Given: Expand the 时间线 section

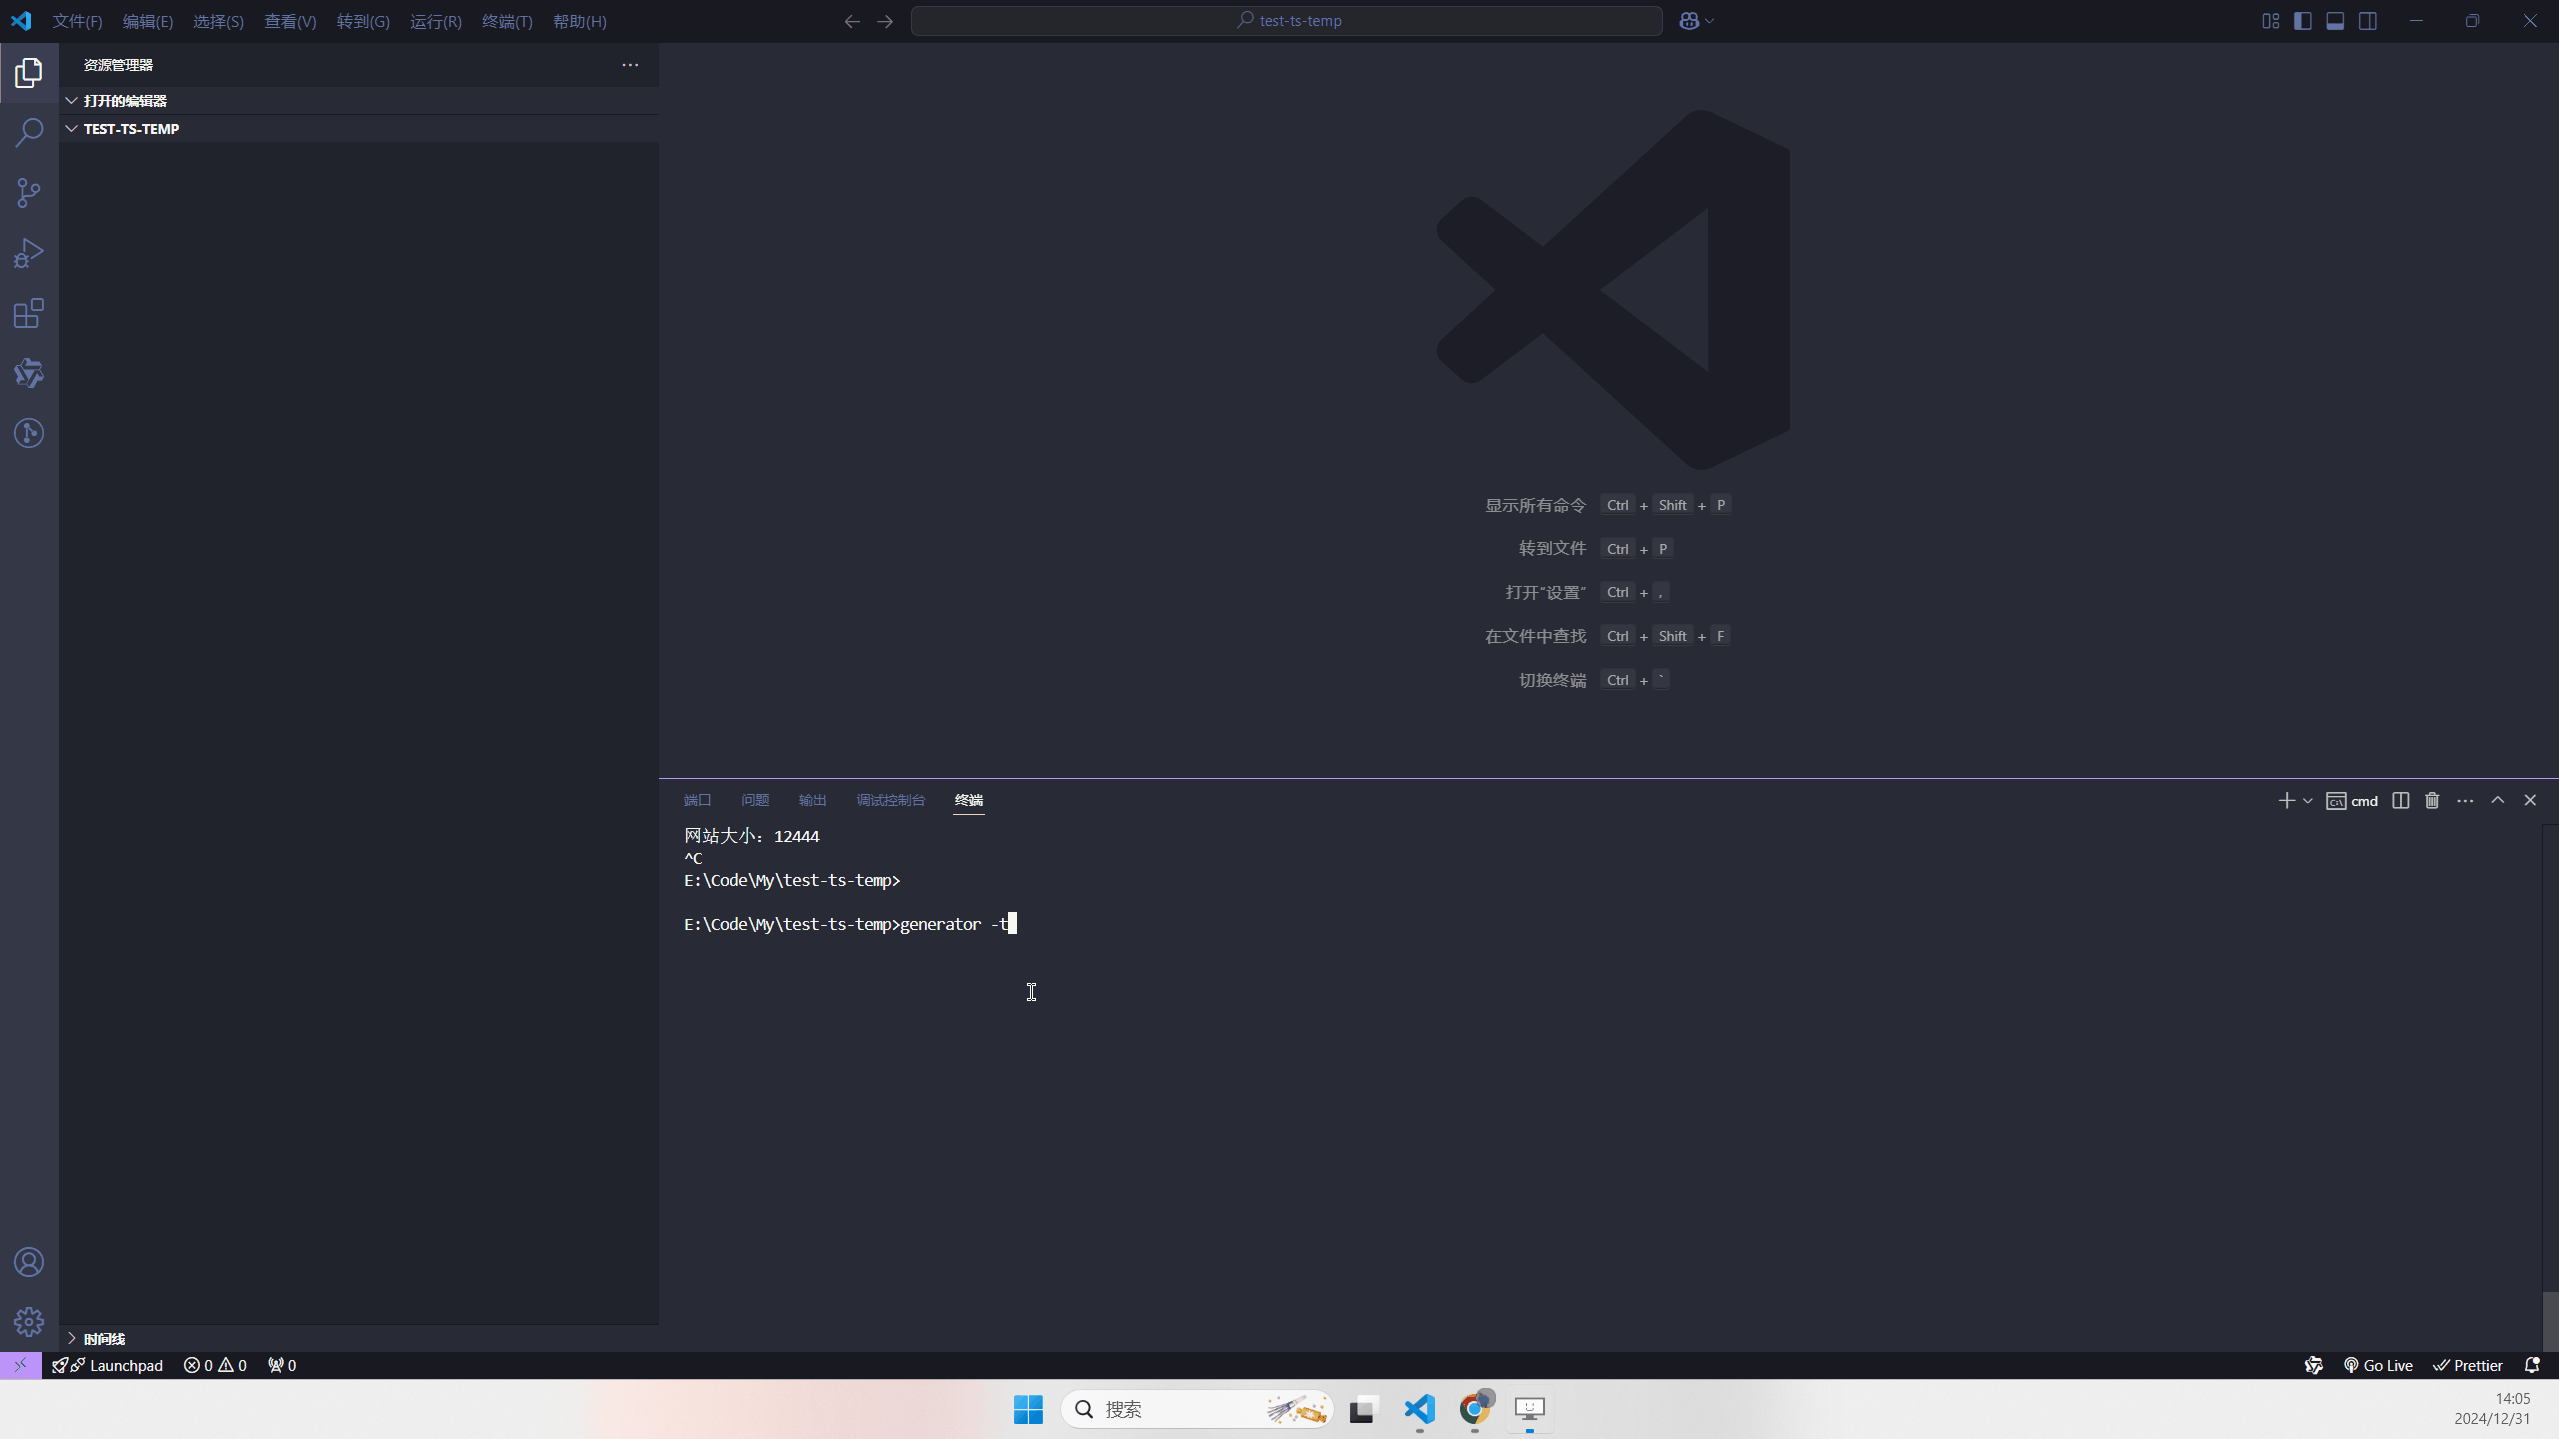Looking at the screenshot, I should coord(359,1339).
